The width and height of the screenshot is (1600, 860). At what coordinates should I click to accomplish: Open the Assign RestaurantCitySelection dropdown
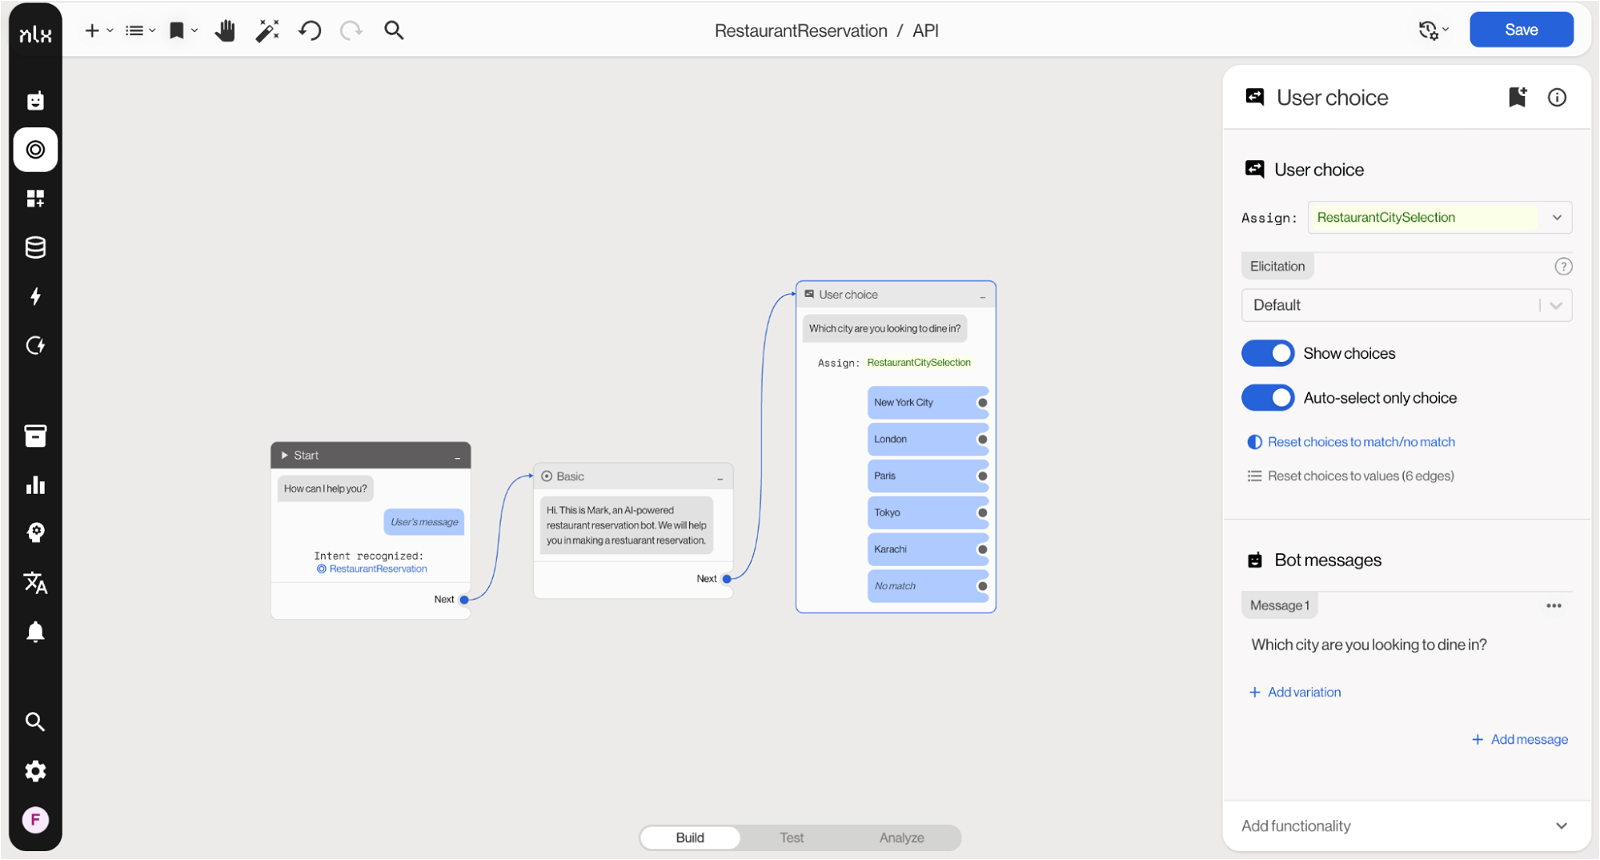point(1439,218)
